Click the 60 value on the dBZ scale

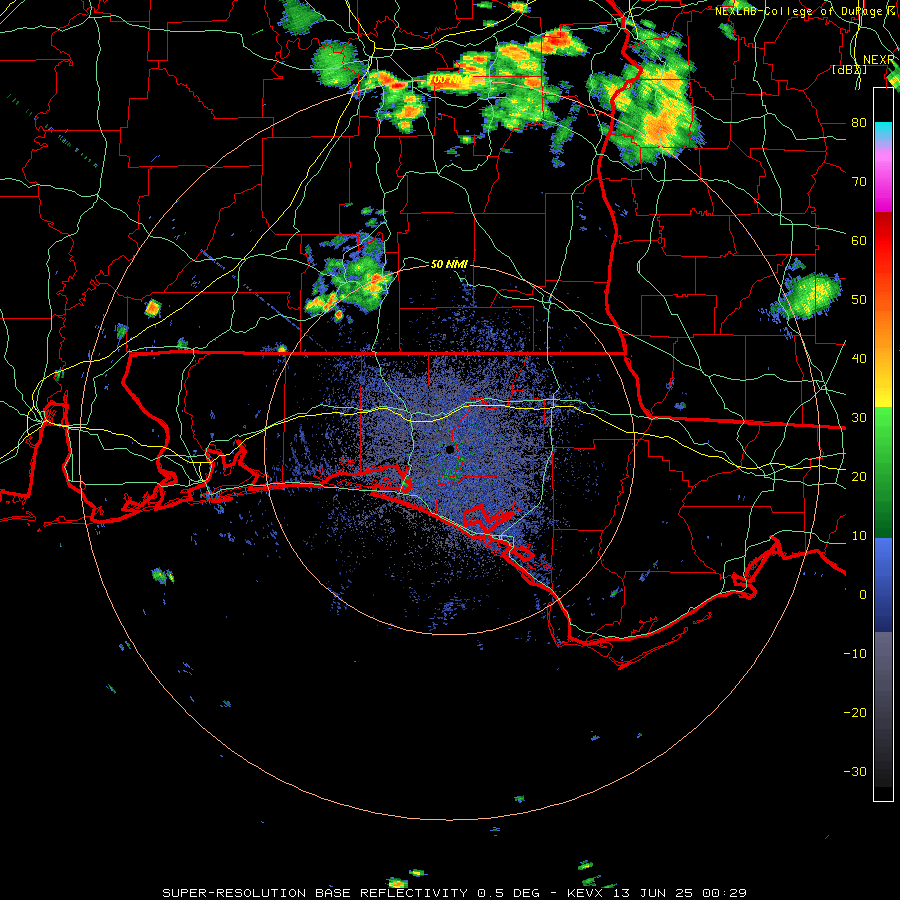tap(859, 240)
